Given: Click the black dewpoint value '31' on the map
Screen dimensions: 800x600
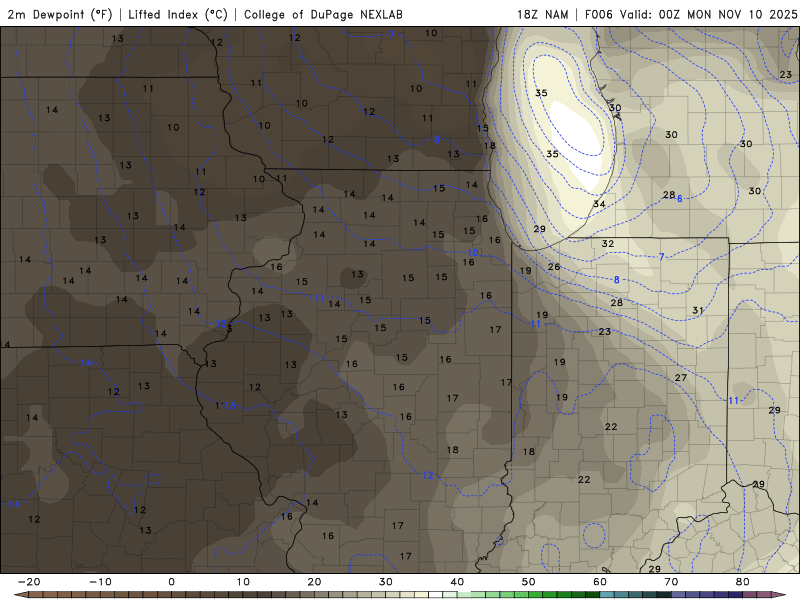Looking at the screenshot, I should tap(698, 310).
